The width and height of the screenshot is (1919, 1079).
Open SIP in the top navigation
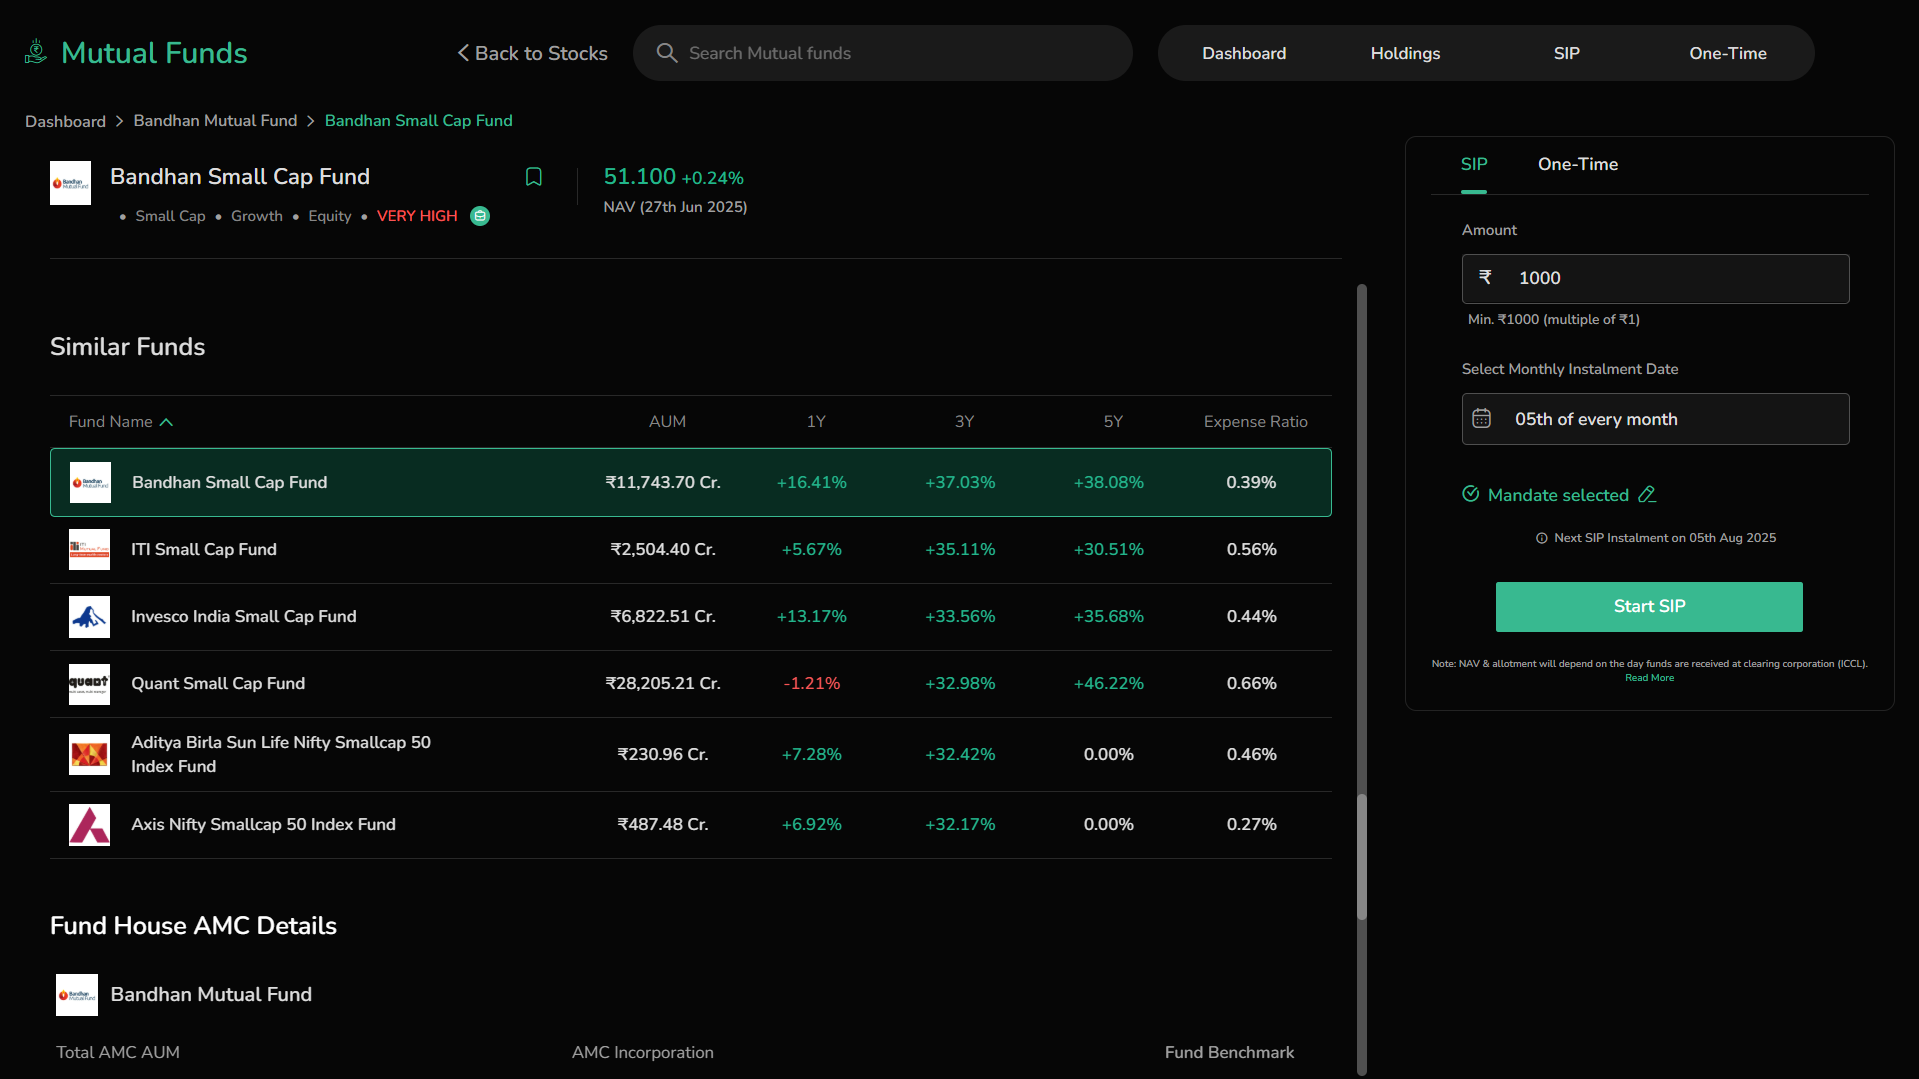(1566, 53)
